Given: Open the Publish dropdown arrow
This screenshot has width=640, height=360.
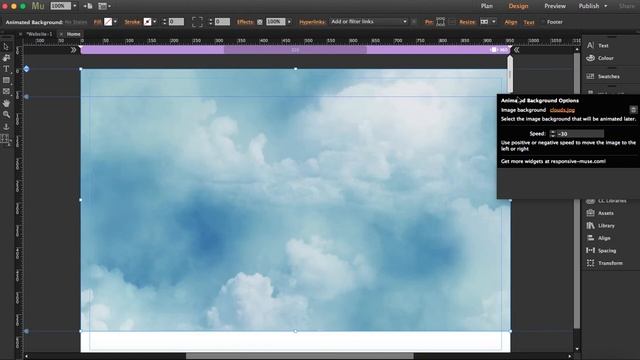Looking at the screenshot, I should [x=606, y=6].
